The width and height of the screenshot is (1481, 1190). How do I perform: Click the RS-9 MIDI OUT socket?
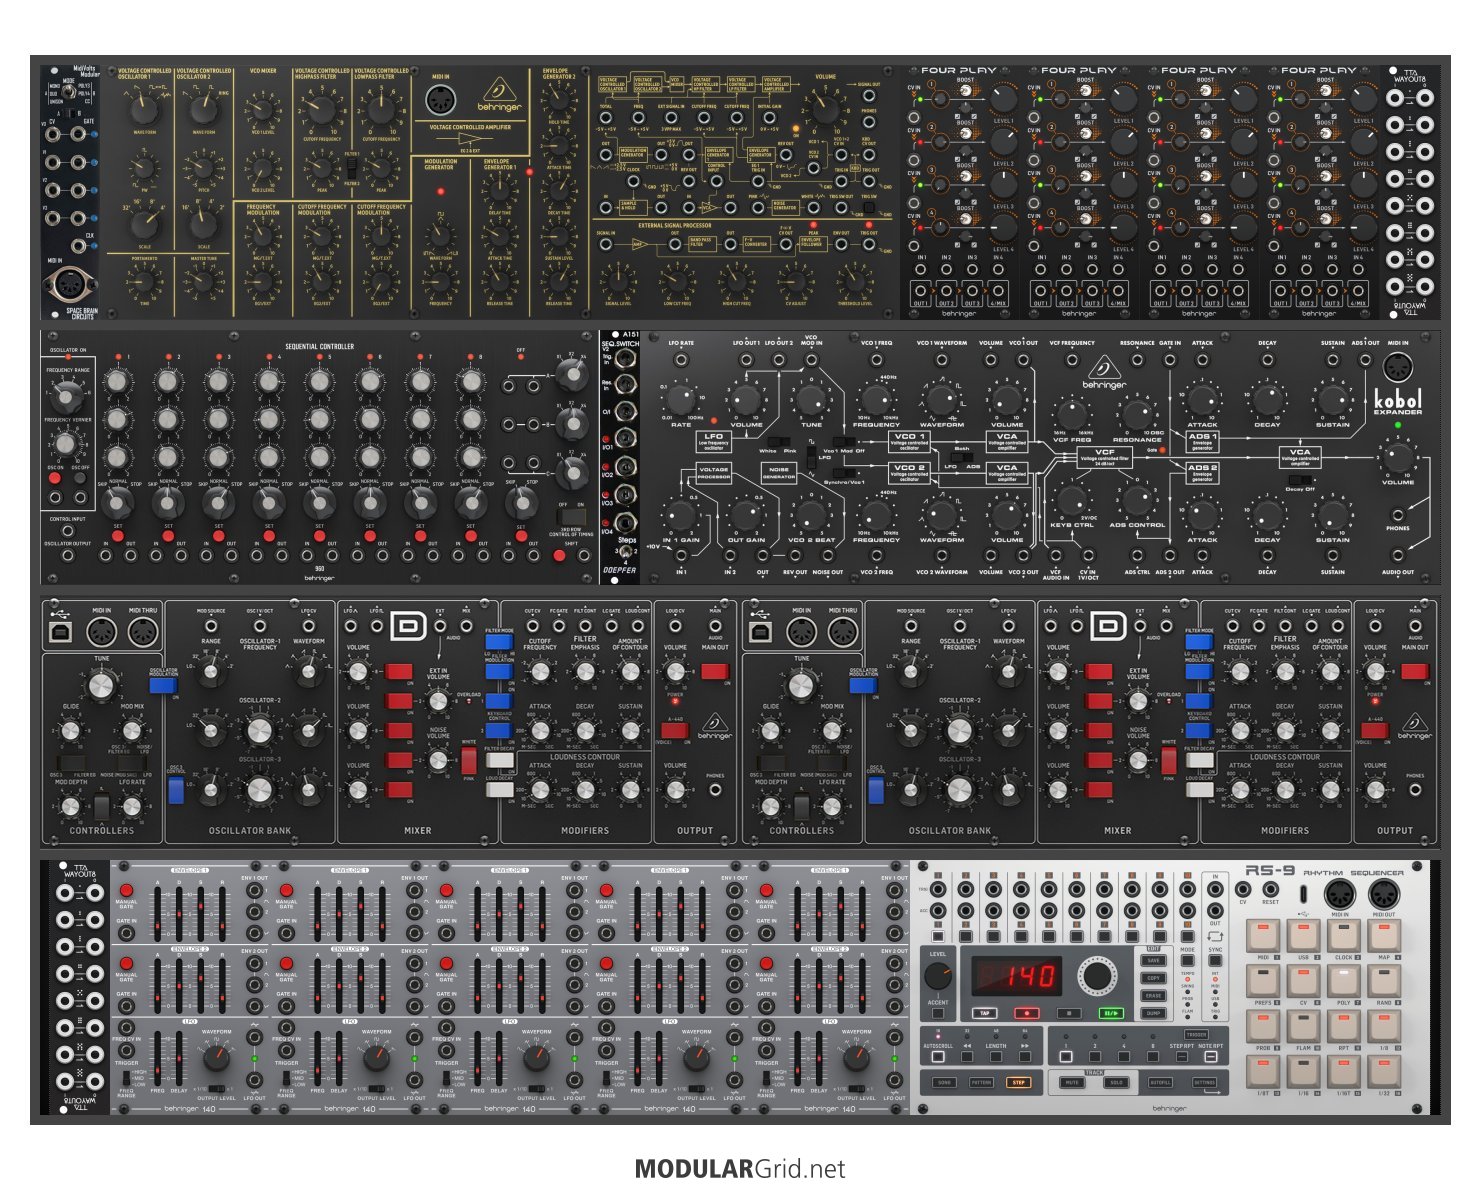click(x=1384, y=895)
